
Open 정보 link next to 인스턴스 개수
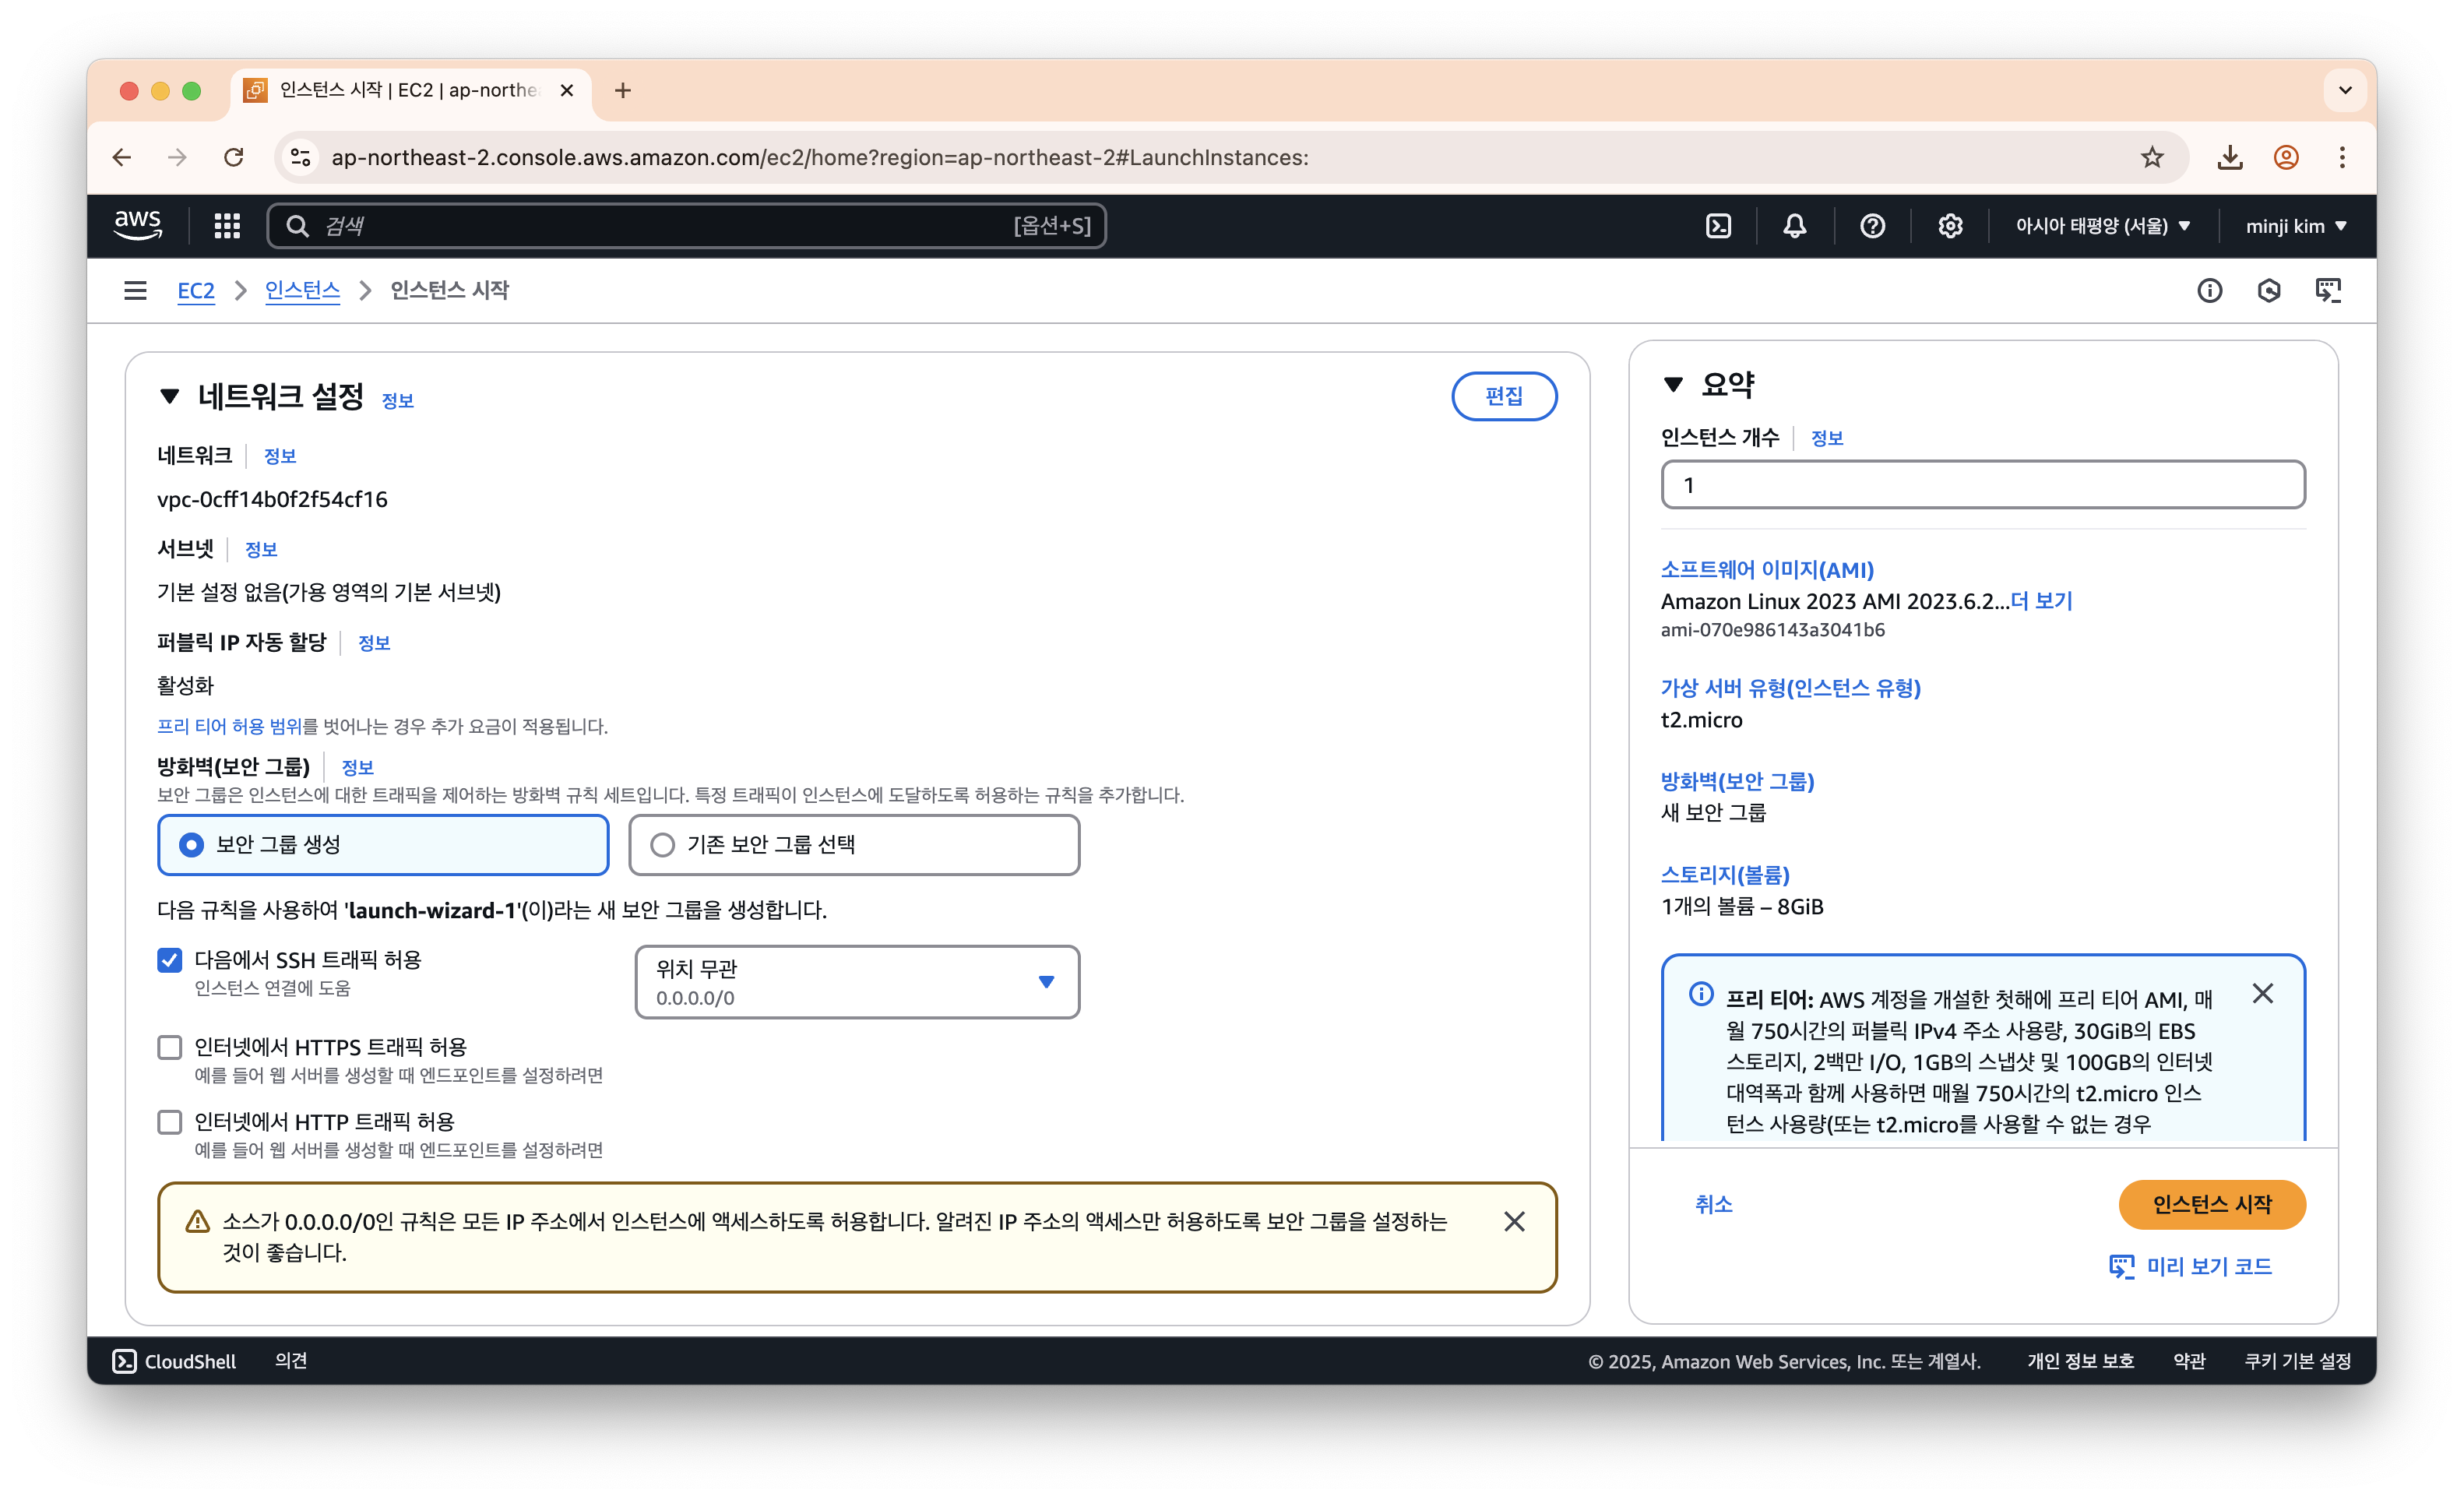pyautogui.click(x=1826, y=438)
